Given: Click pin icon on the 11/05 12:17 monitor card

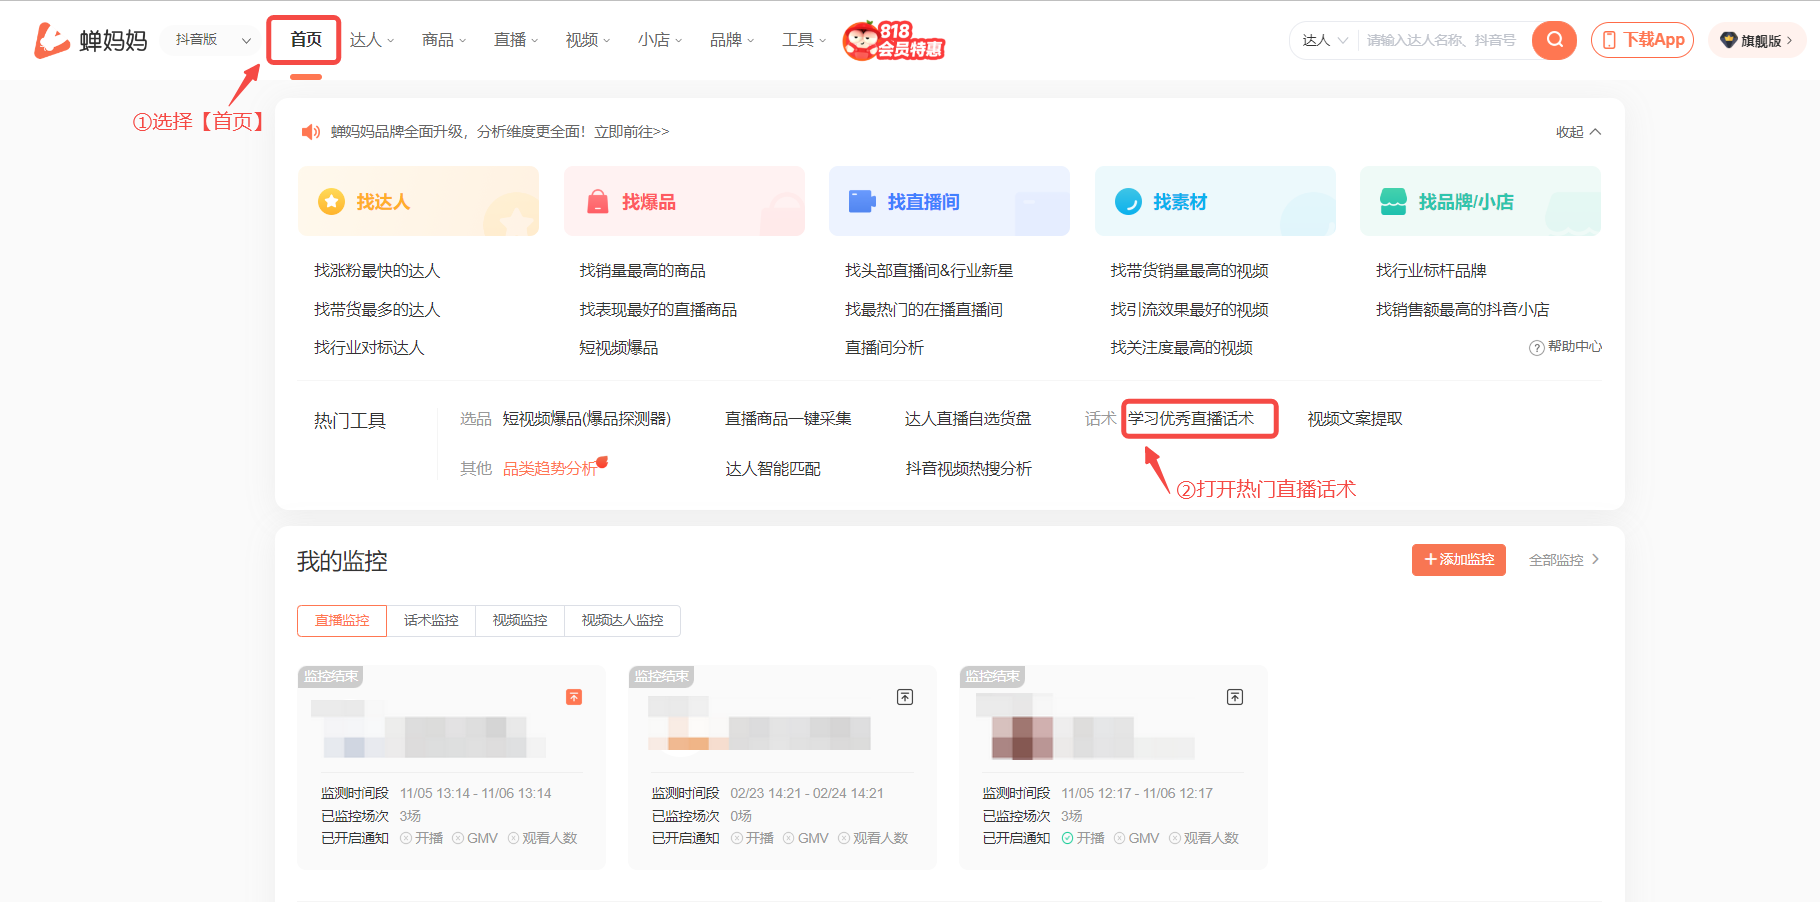Looking at the screenshot, I should coord(1235,697).
